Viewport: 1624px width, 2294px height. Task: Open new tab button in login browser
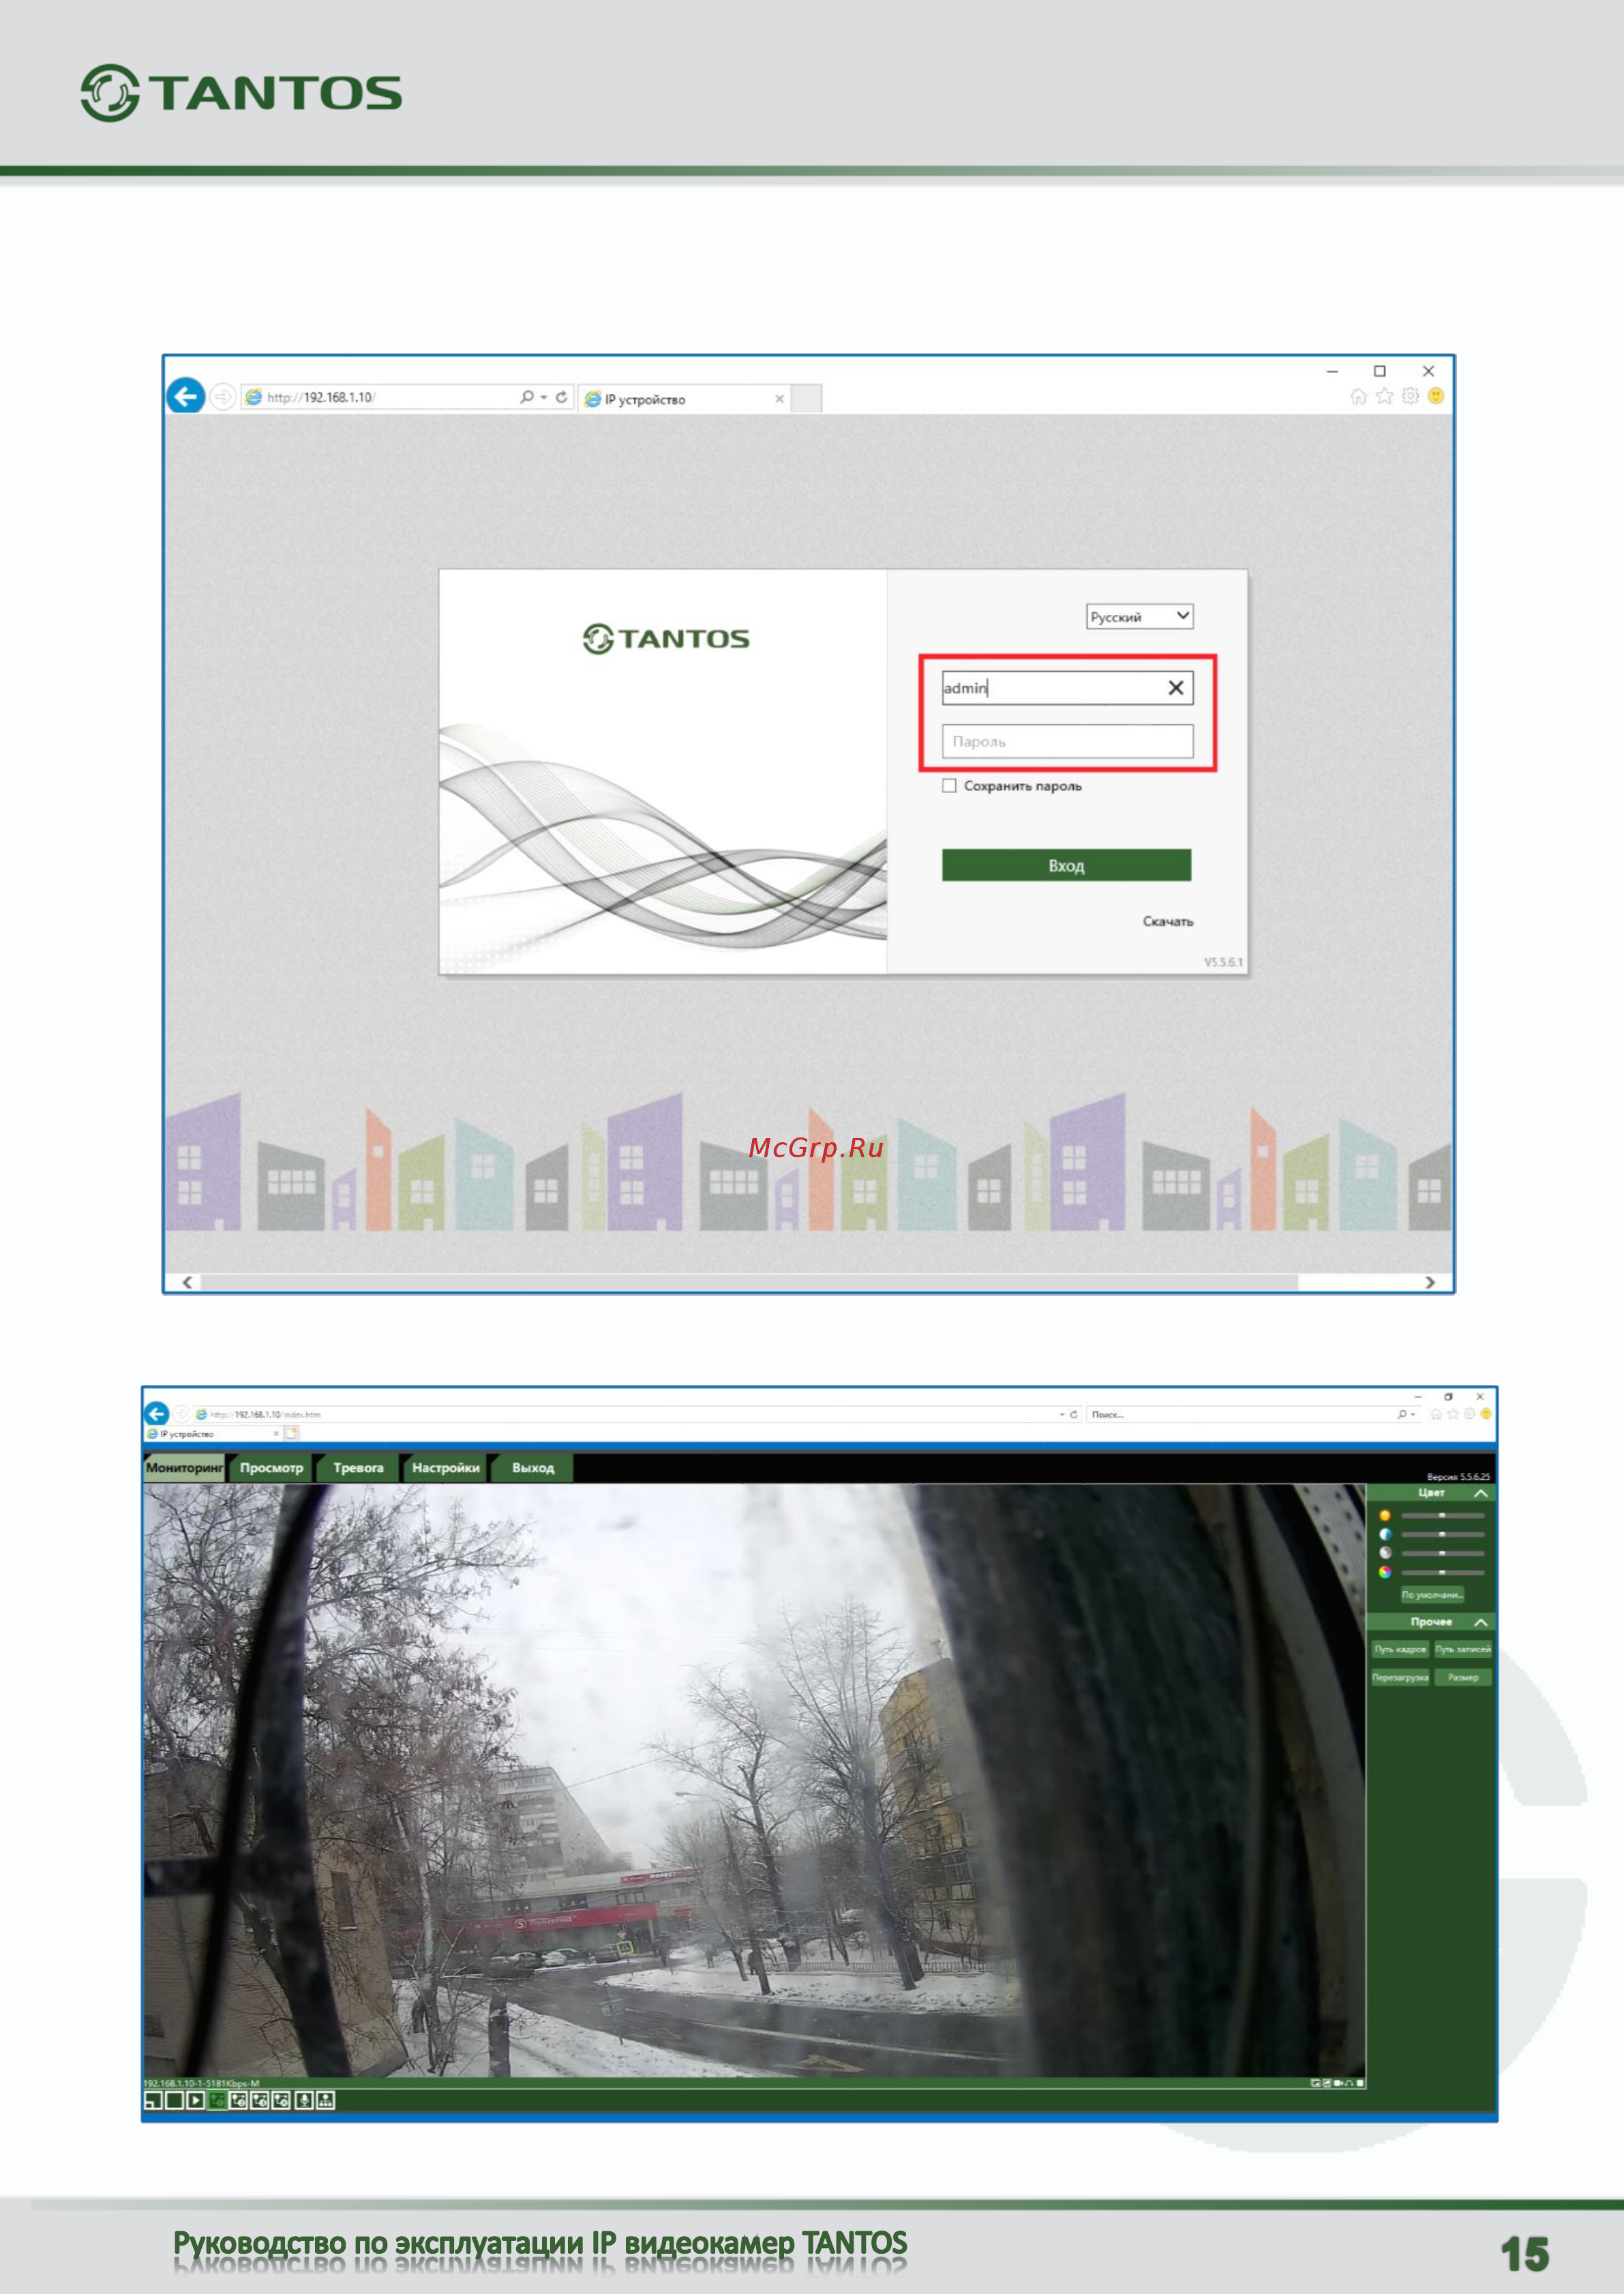coord(807,398)
